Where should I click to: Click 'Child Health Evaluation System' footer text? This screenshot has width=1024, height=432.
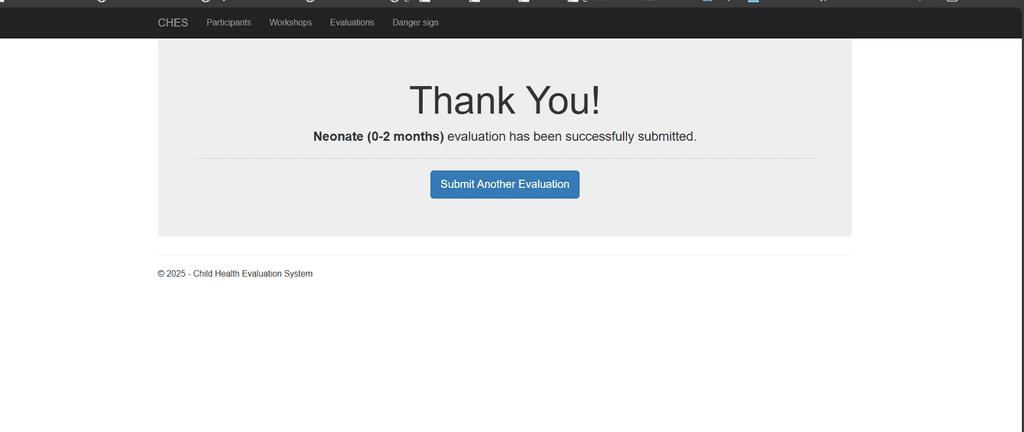pyautogui.click(x=253, y=274)
